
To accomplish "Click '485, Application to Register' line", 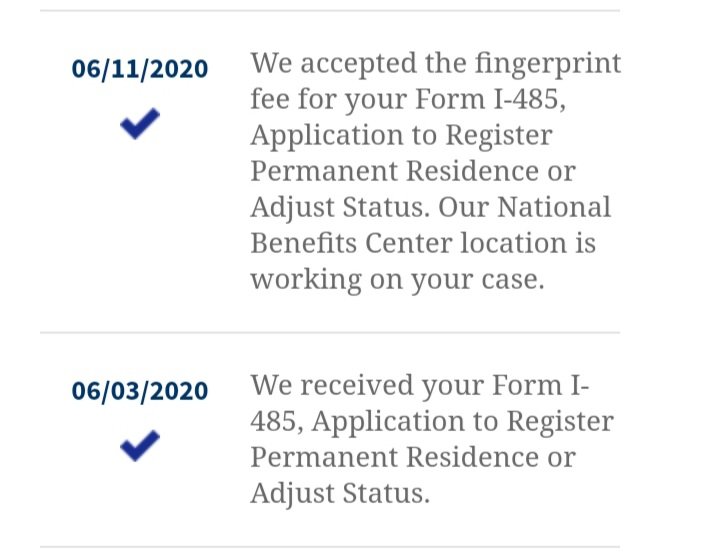I will [x=432, y=422].
